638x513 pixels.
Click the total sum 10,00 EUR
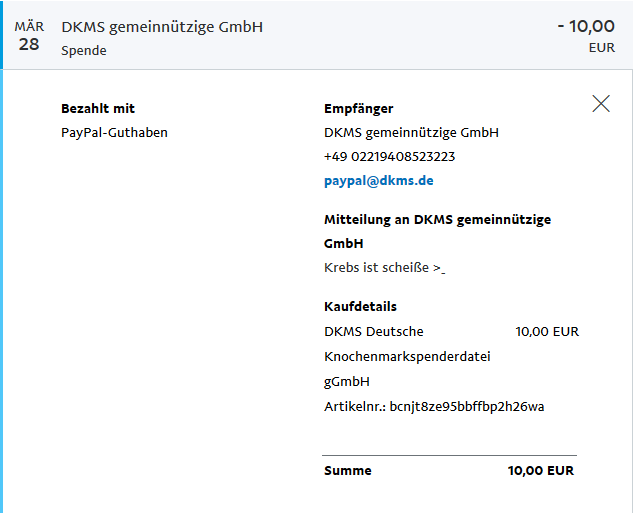click(541, 471)
